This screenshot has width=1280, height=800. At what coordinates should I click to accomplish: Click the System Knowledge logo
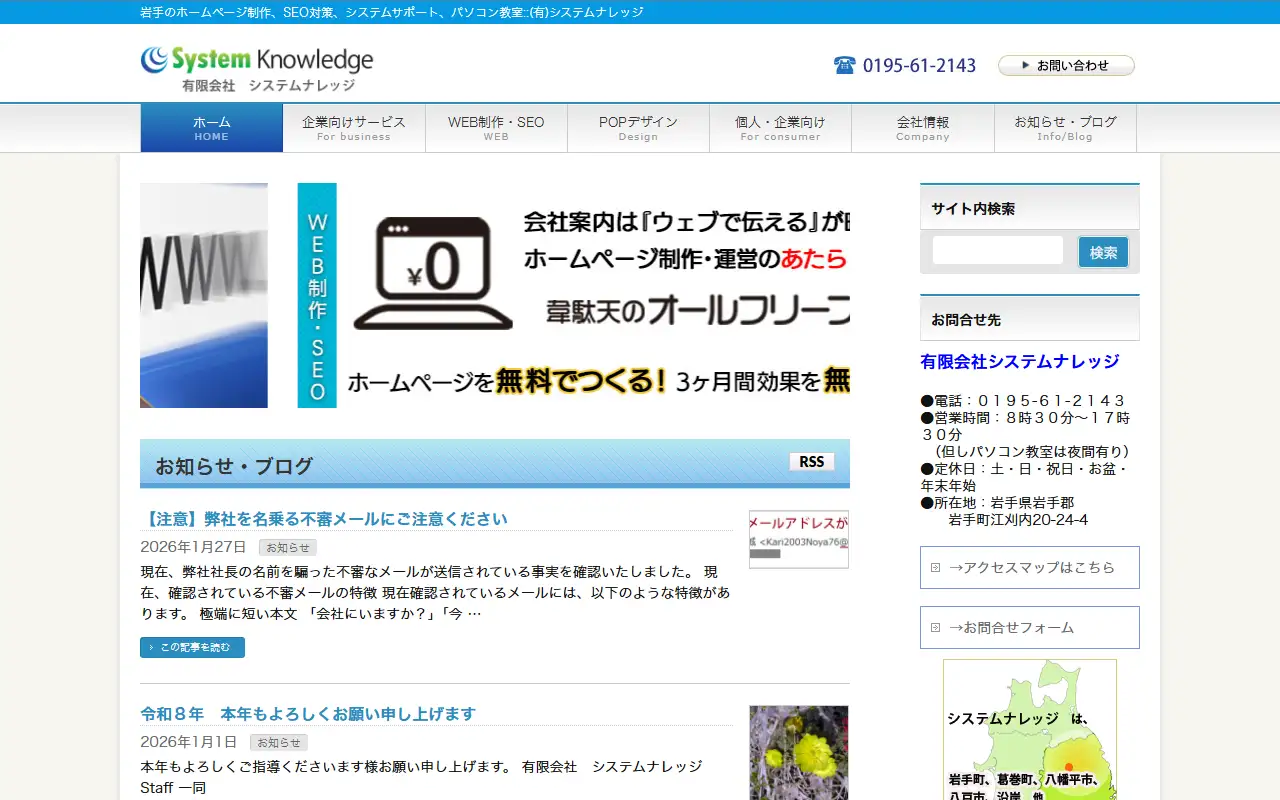257,69
